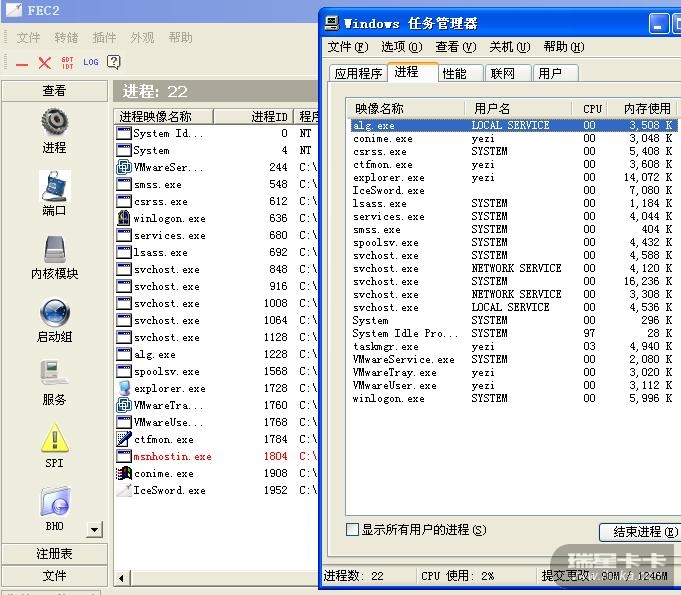Select svchost.exe with PID 1064 in FEC2

[x=216, y=320]
